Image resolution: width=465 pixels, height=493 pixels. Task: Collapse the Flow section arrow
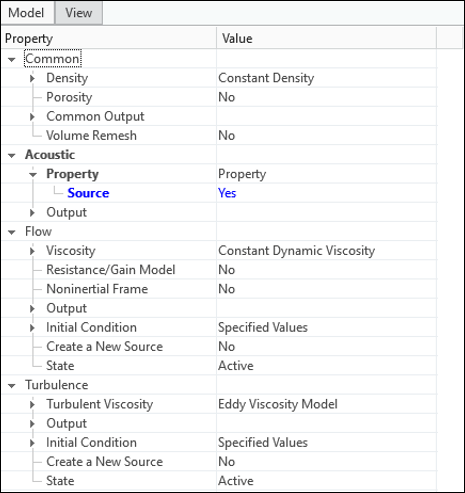(12, 232)
